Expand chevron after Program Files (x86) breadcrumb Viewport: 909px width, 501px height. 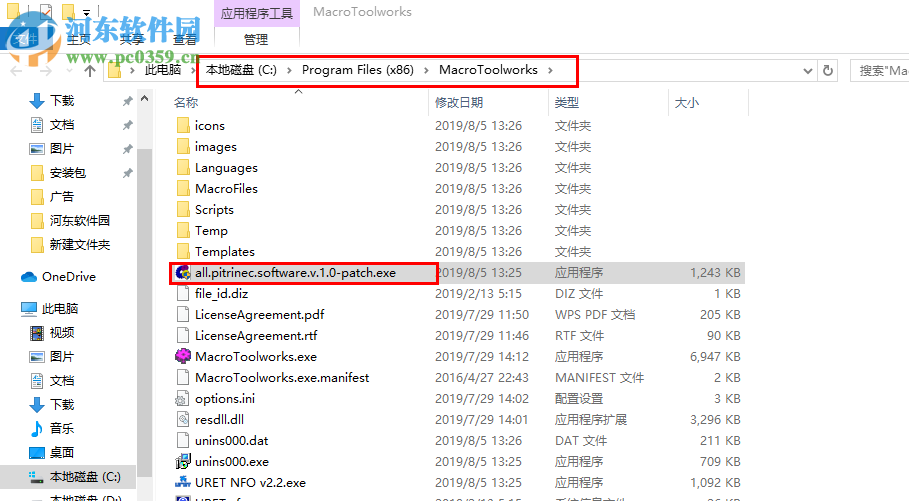427,70
